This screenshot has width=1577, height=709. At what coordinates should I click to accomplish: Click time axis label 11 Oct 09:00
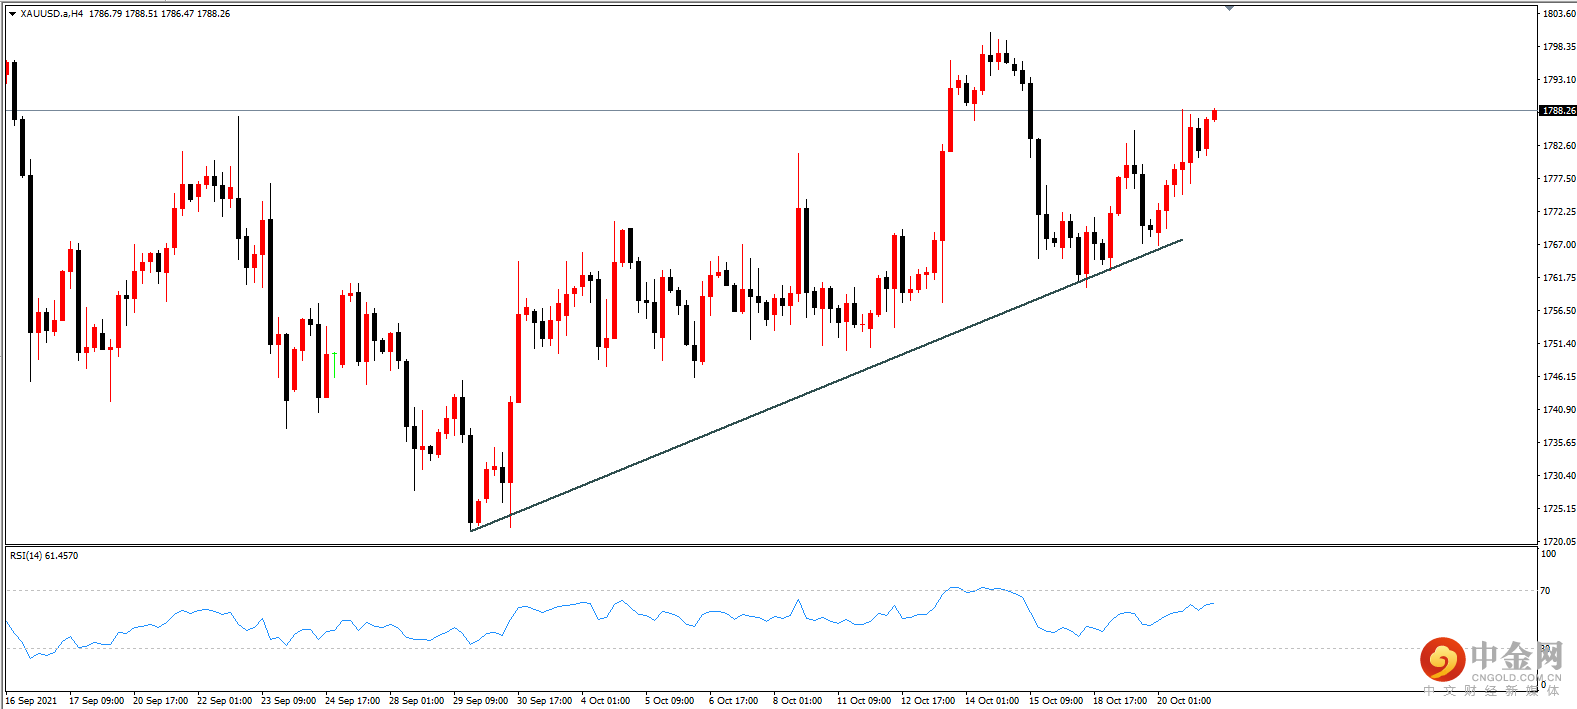pos(864,701)
